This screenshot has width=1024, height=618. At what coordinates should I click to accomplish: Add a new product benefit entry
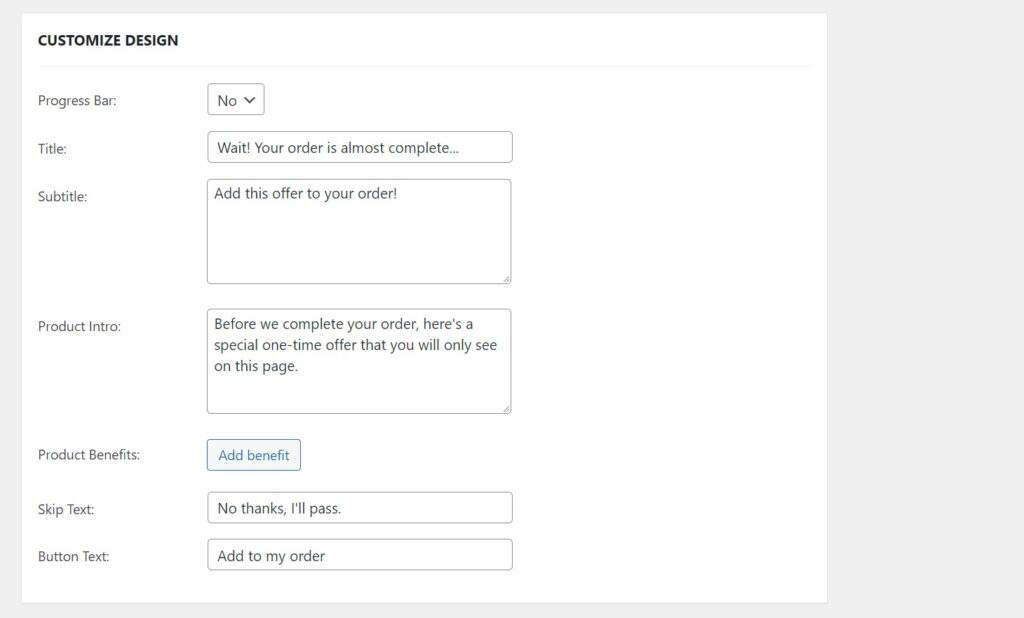pos(253,455)
